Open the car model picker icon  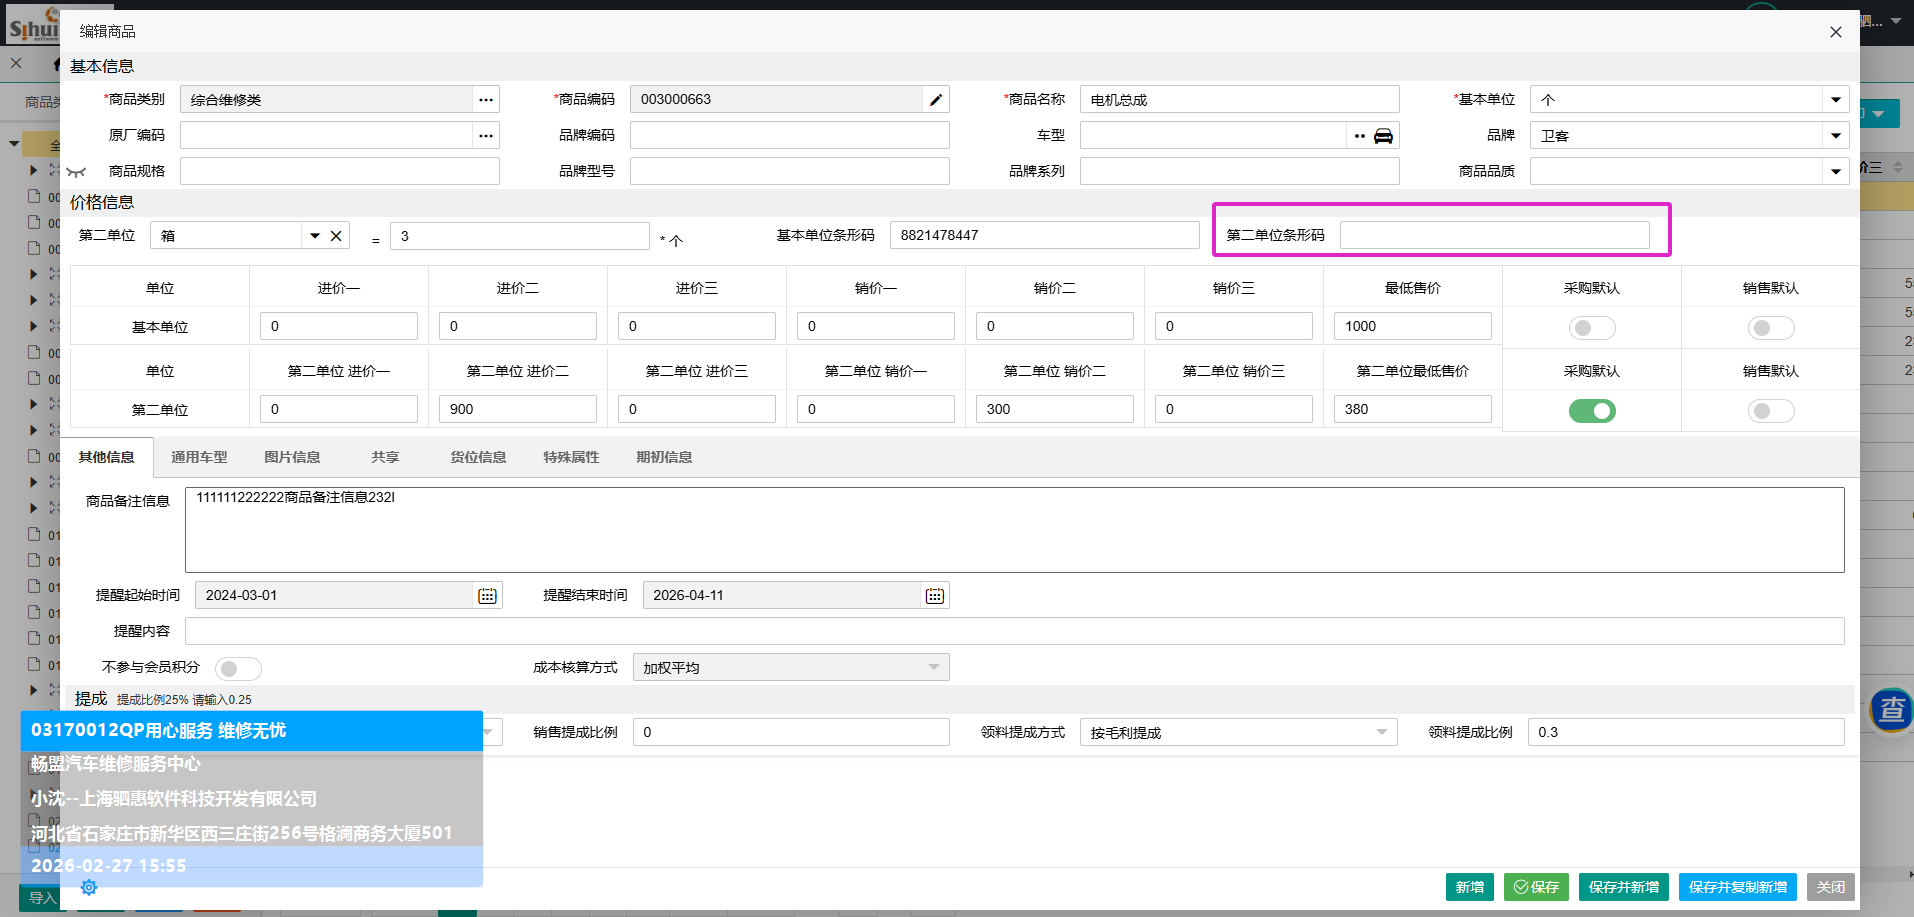pos(1383,136)
